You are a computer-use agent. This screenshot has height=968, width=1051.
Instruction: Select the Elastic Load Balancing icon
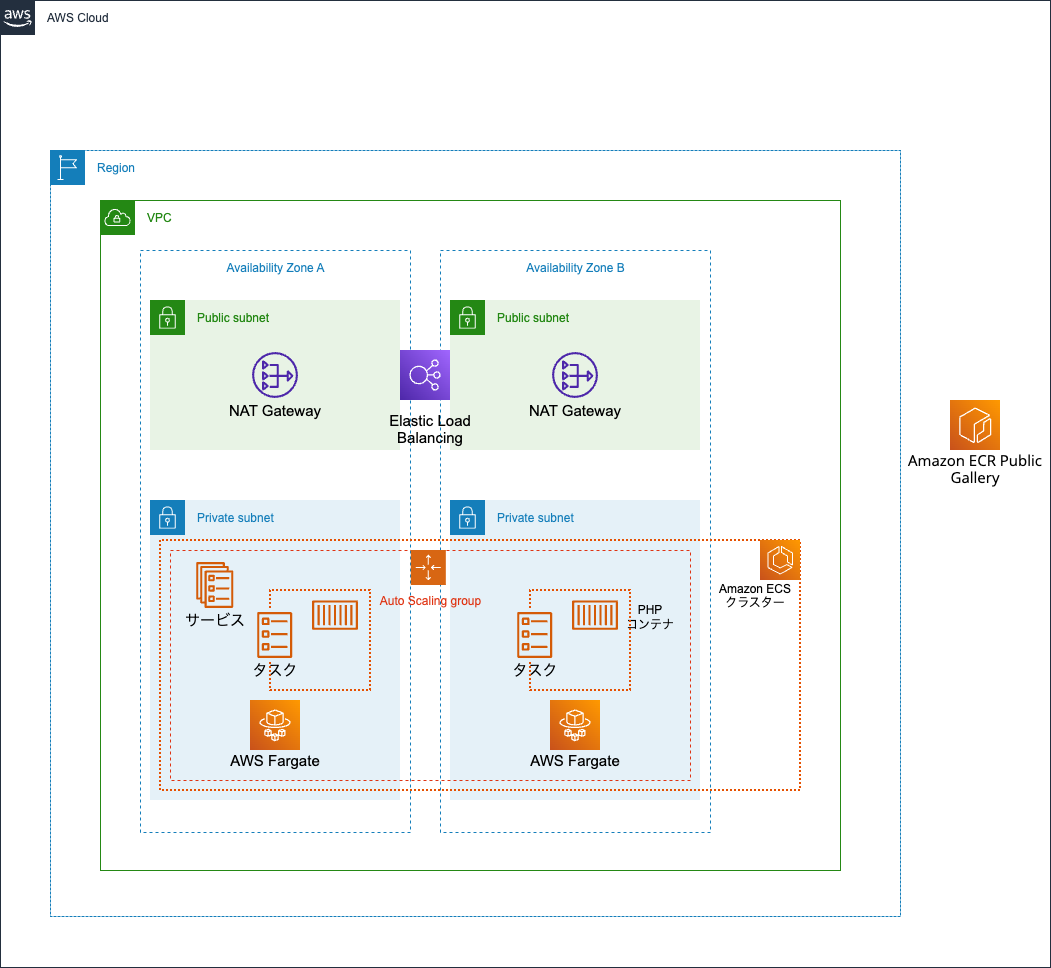(425, 375)
